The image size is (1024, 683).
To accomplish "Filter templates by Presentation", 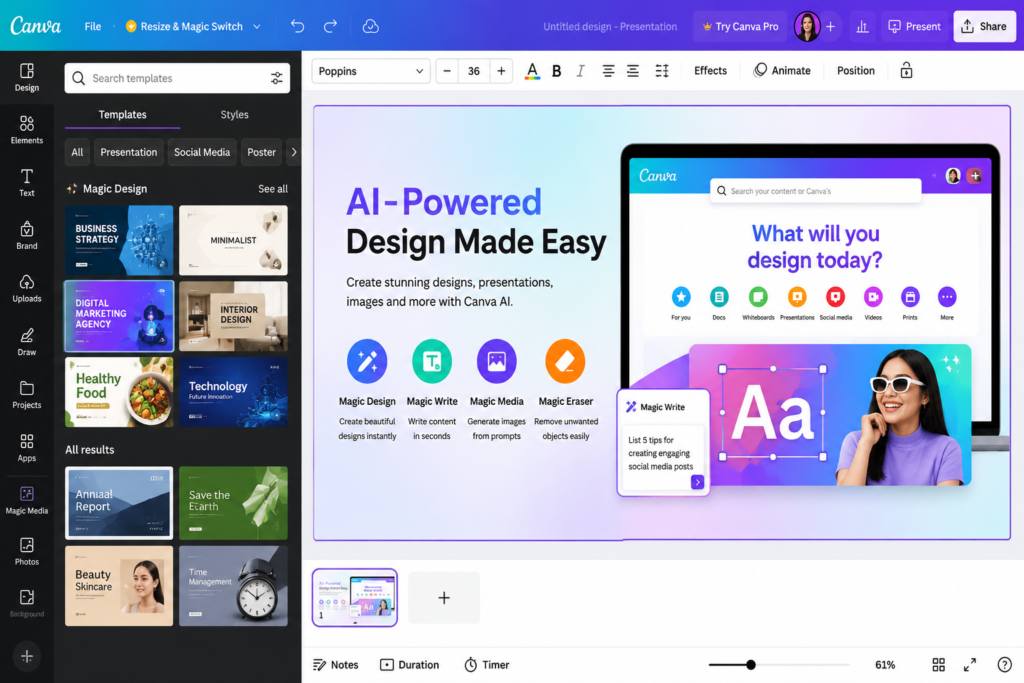I will click(129, 152).
